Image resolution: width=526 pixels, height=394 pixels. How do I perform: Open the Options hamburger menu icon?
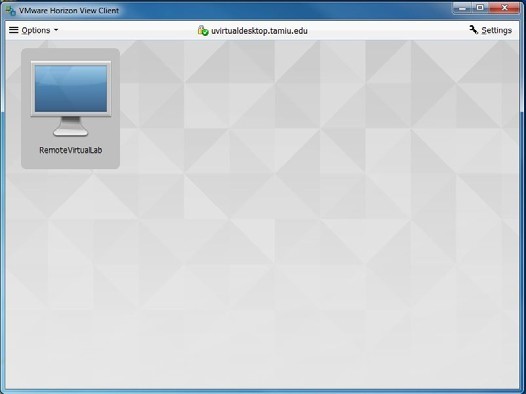(x=13, y=30)
